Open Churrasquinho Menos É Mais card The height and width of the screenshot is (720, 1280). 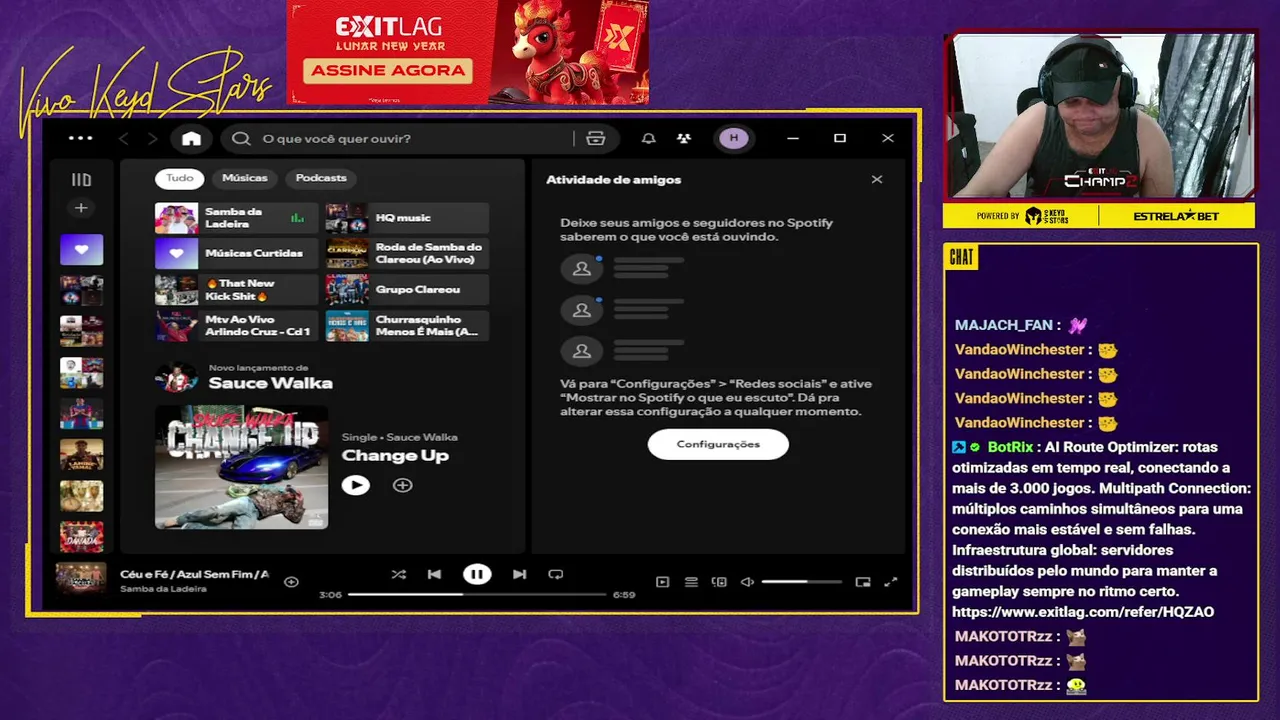[x=407, y=326]
